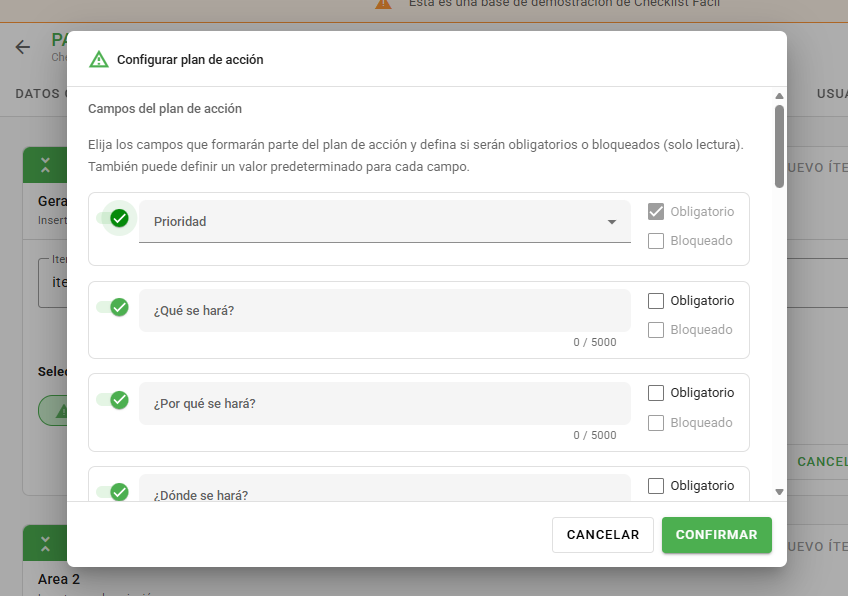Check Bloqueado for Prioridad
This screenshot has width=848, height=596.
point(655,241)
